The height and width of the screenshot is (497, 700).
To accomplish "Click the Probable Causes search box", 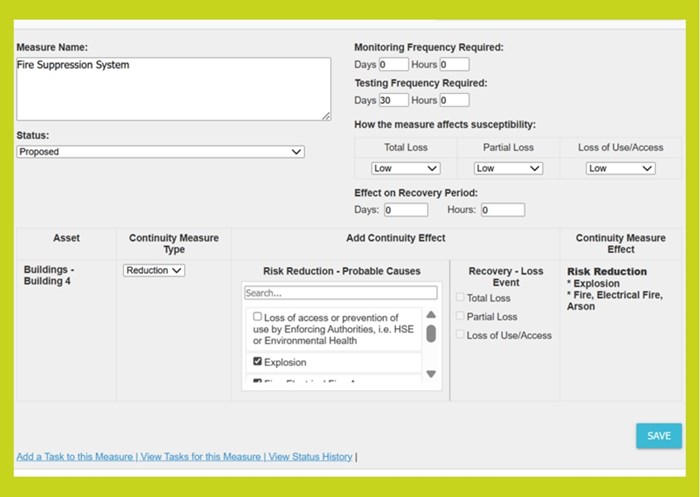I will coord(341,293).
